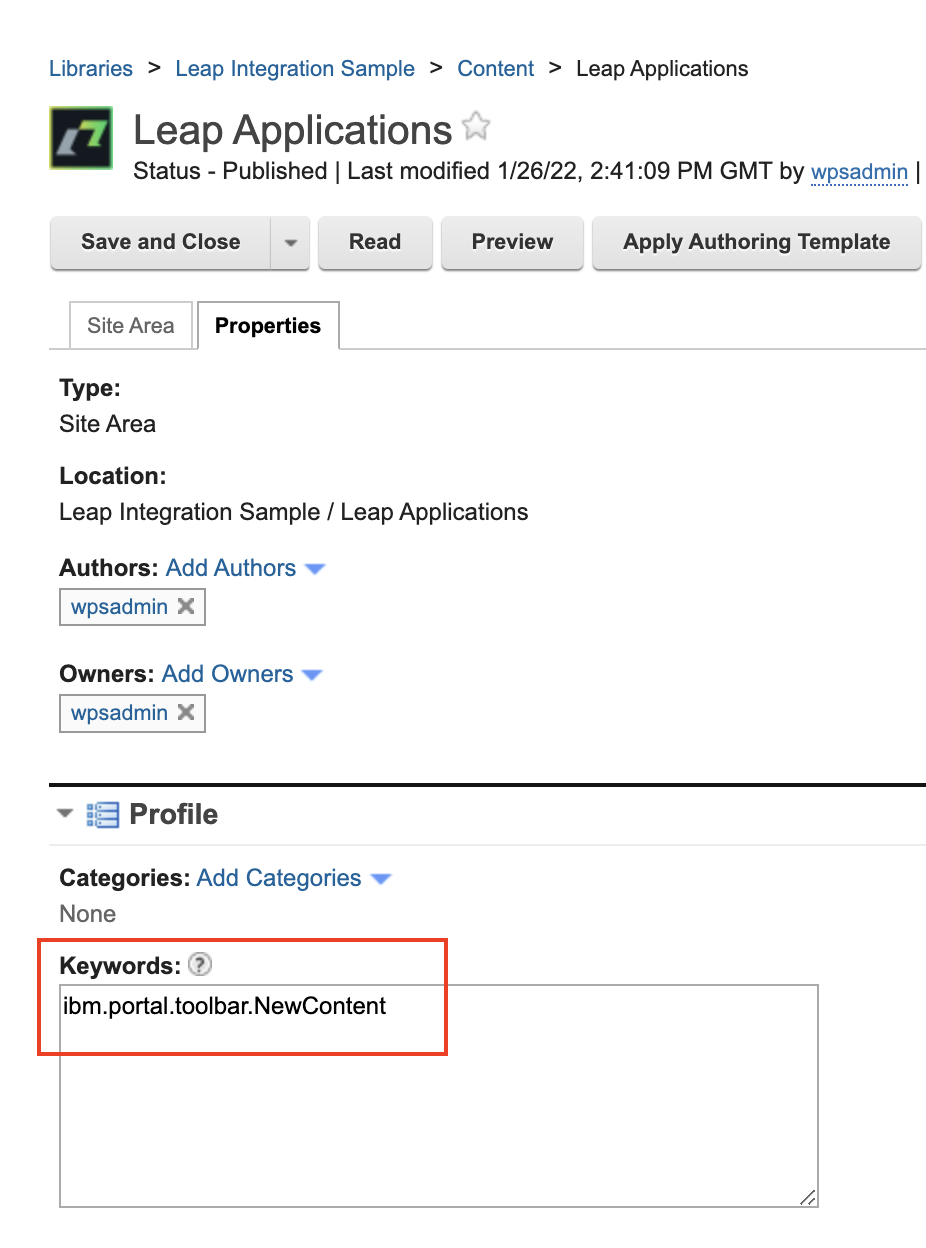Collapse the Profile section
This screenshot has width=926, height=1248.
coord(64,814)
